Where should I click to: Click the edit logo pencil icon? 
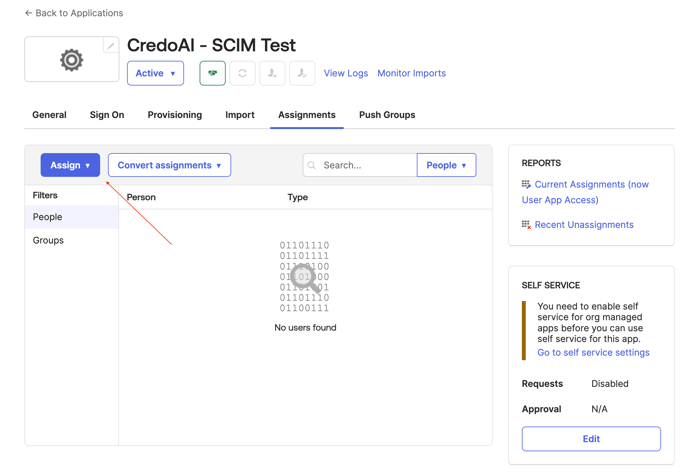111,46
